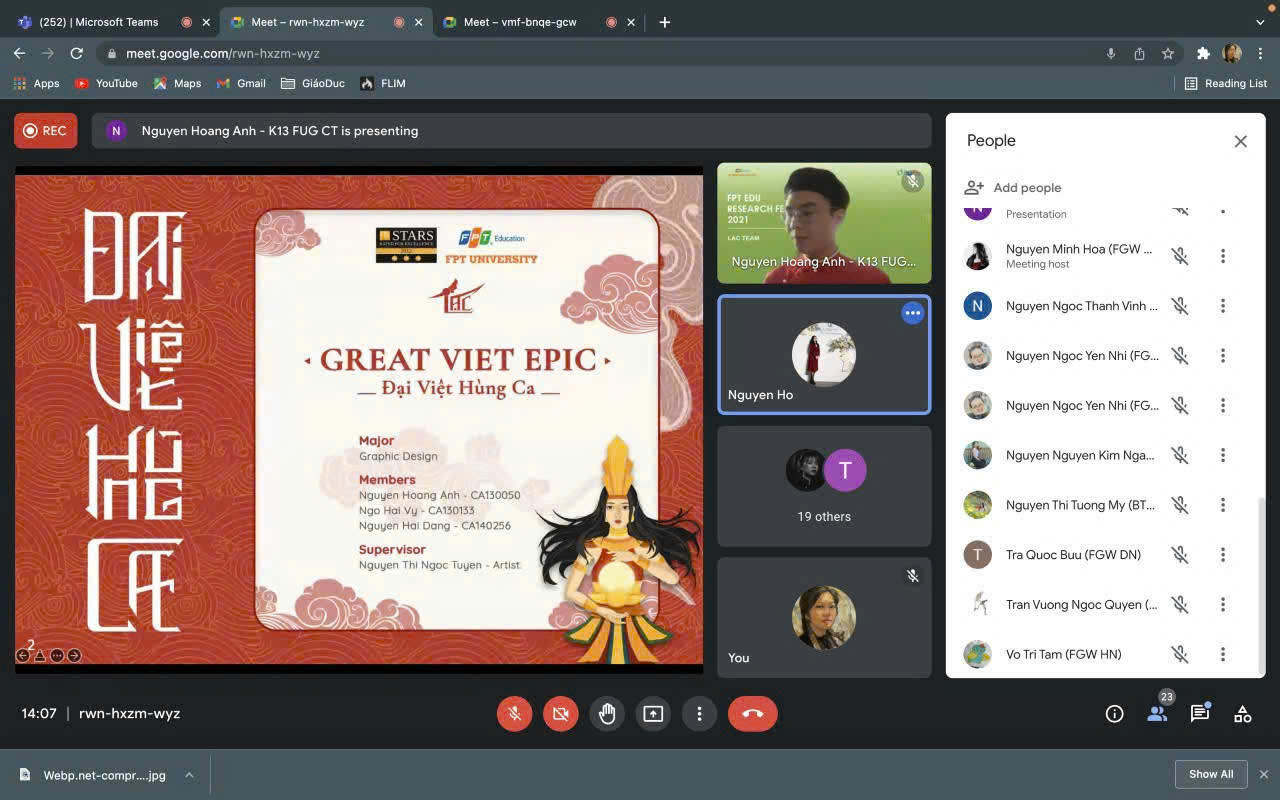Go to previous slide arrow in presentation

click(x=23, y=656)
